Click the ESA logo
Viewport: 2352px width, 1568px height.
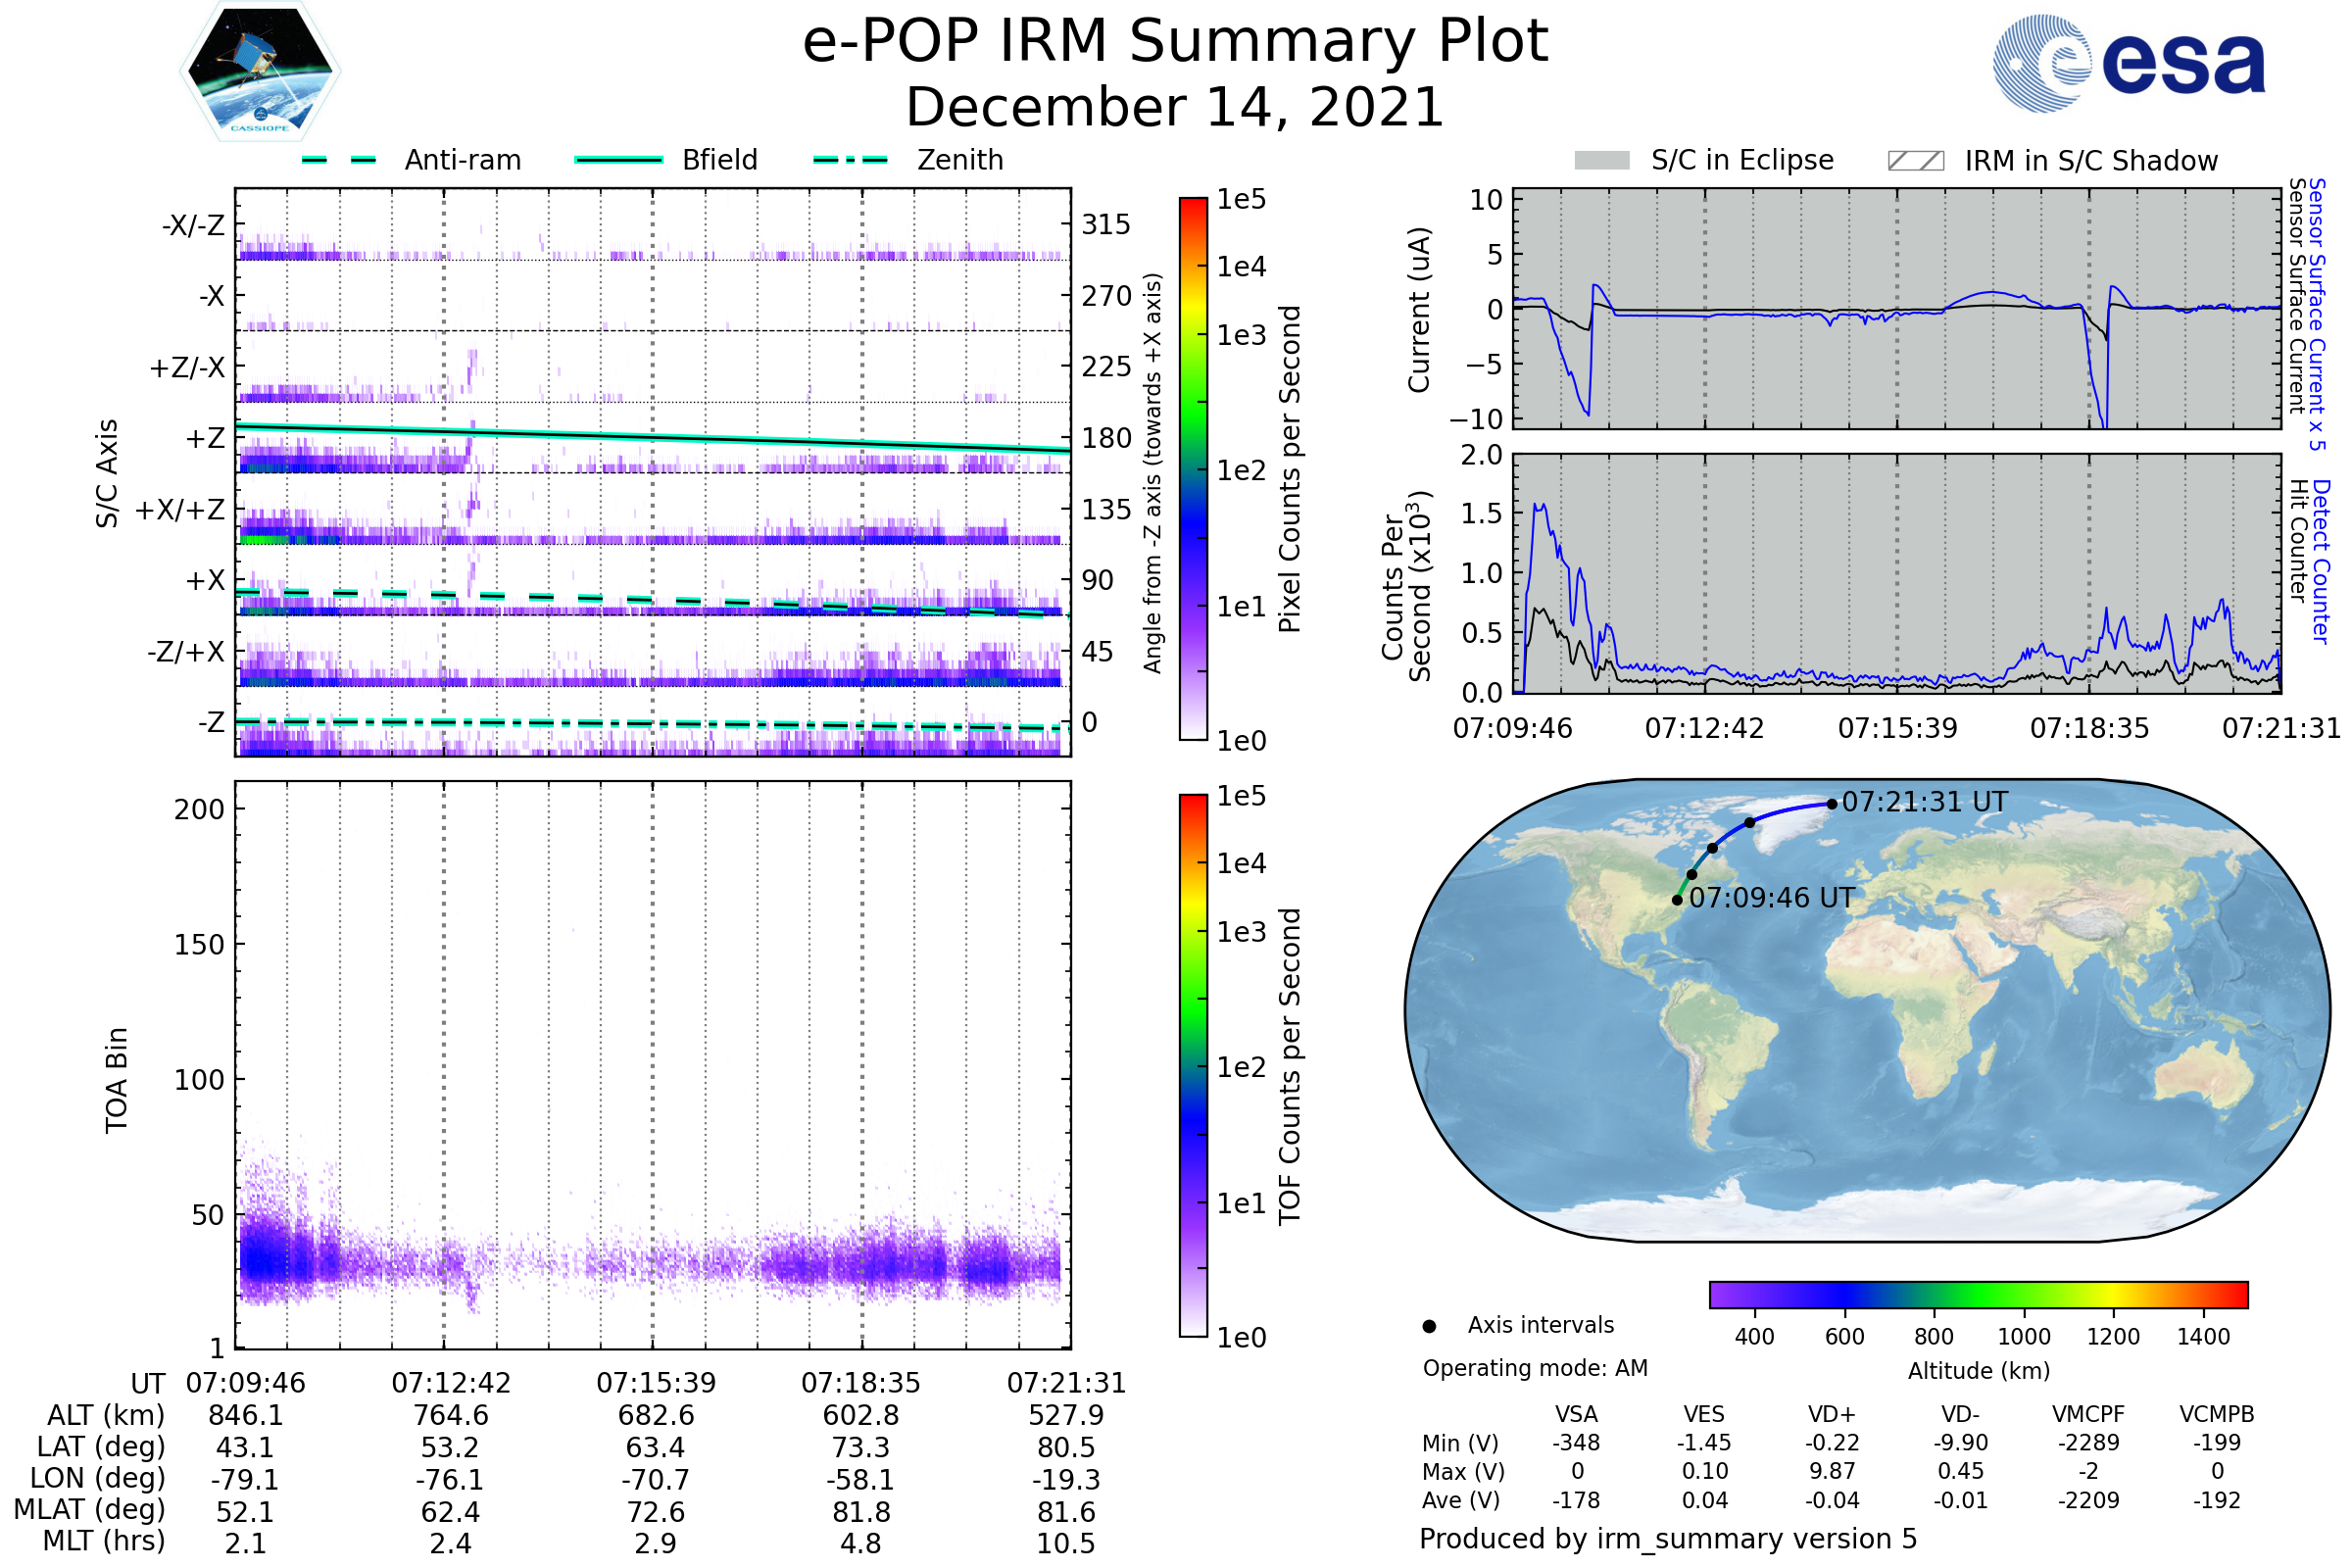coord(2128,62)
